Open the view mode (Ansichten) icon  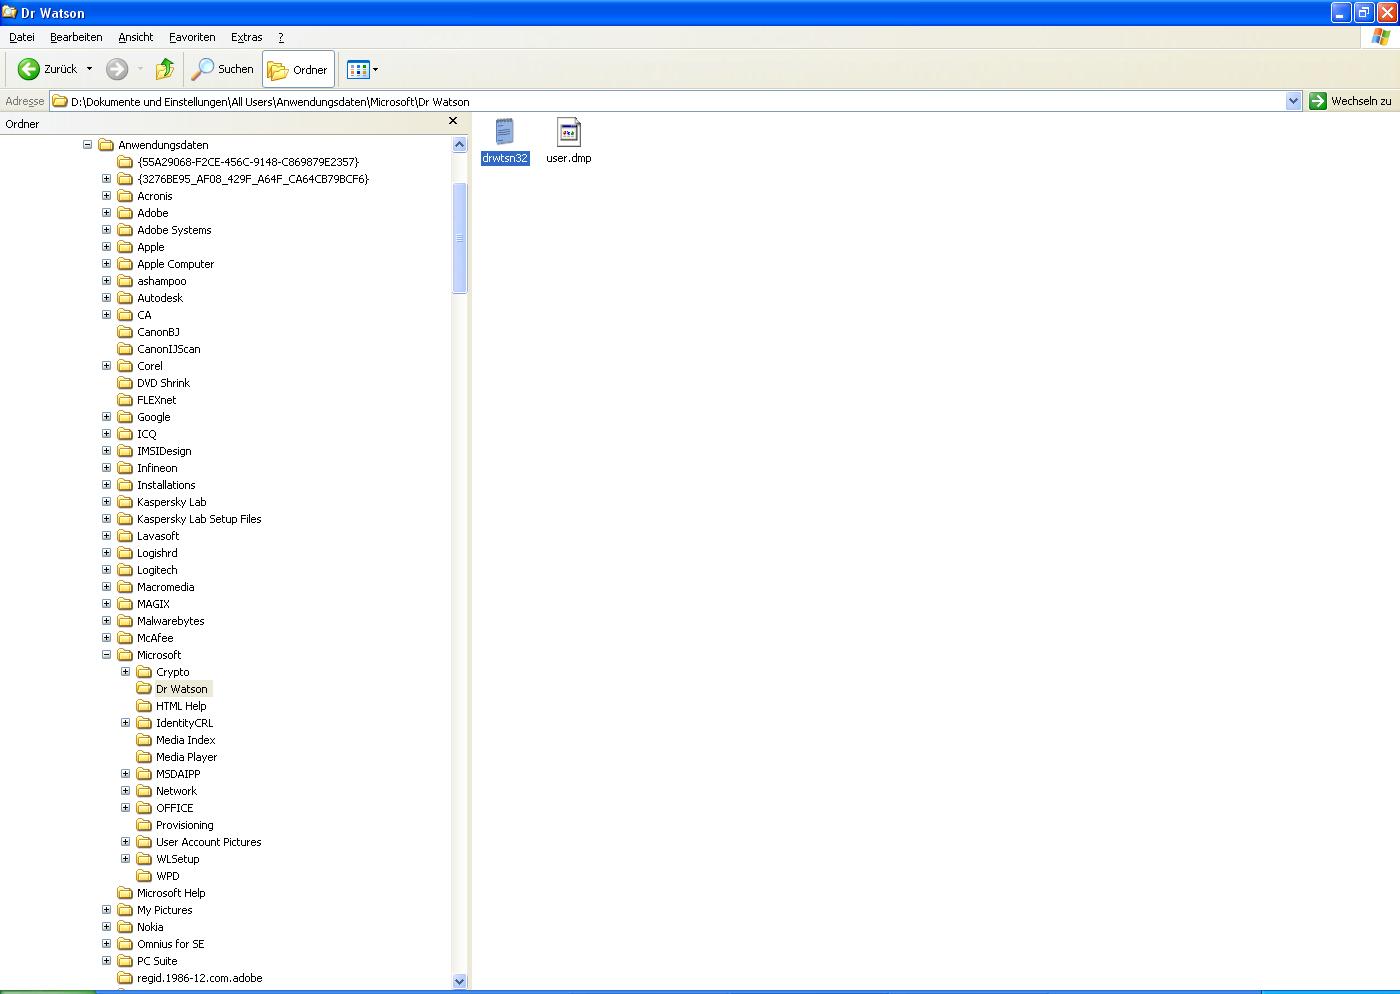pos(357,70)
